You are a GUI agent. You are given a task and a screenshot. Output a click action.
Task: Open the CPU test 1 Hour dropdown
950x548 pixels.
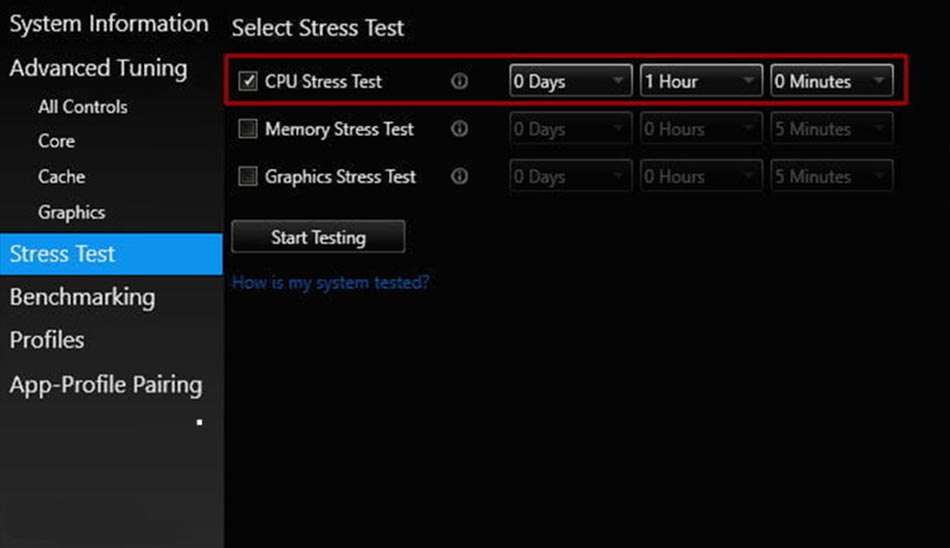pyautogui.click(x=701, y=81)
